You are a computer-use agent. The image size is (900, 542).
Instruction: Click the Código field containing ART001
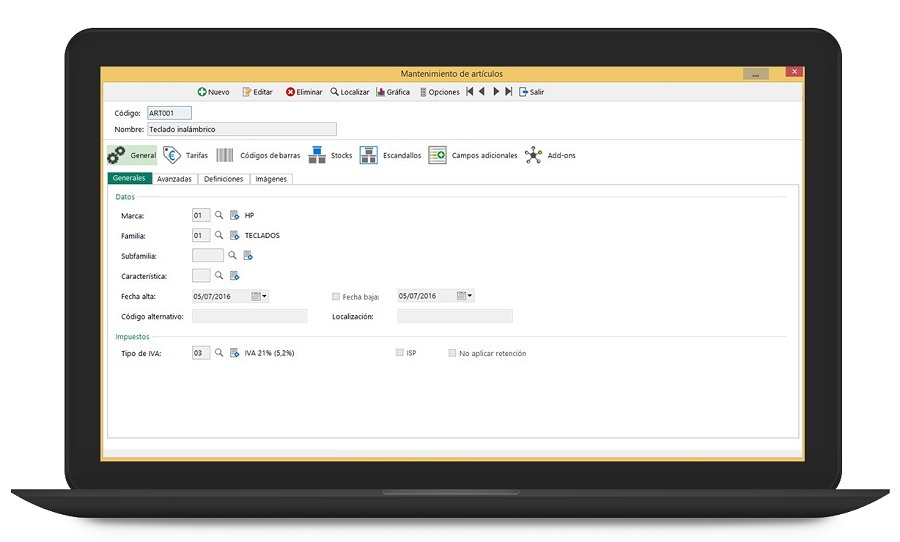click(169, 113)
